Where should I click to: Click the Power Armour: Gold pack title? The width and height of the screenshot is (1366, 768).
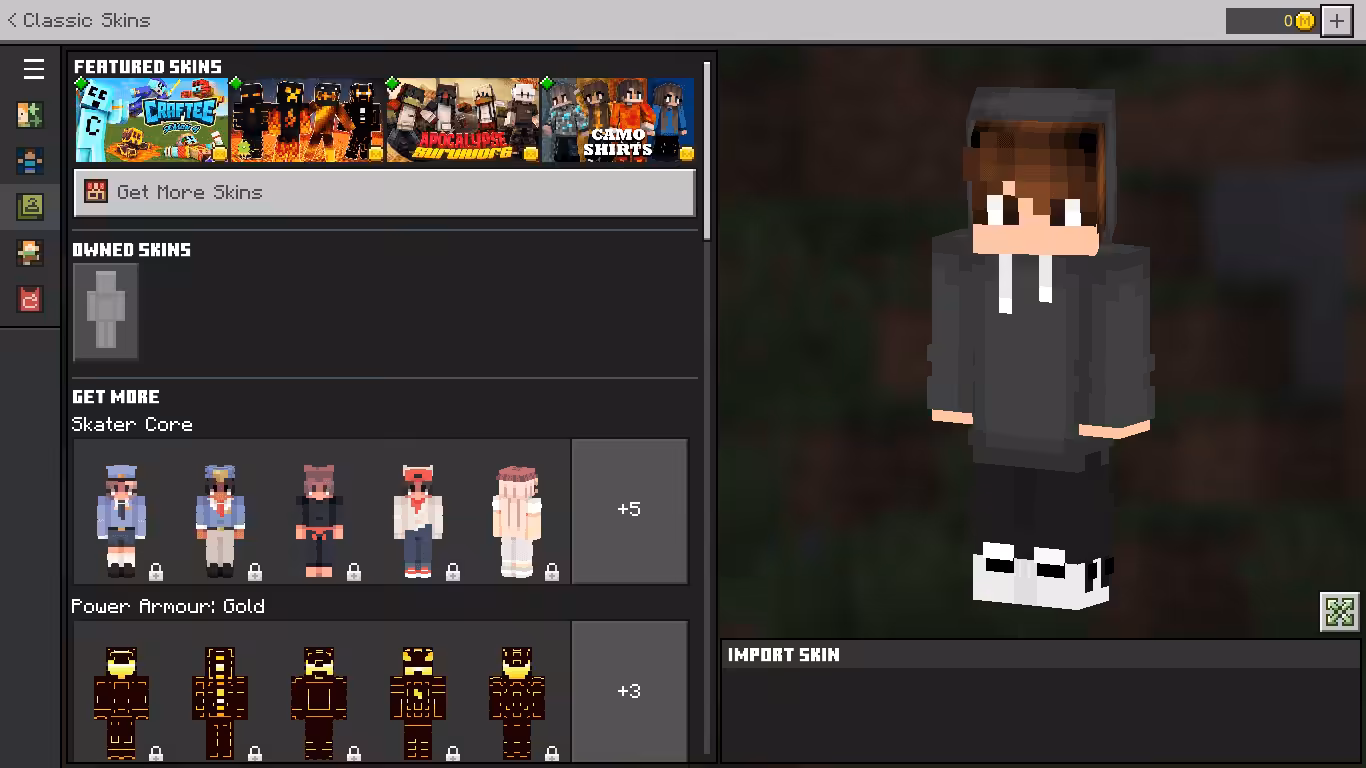pos(168,606)
